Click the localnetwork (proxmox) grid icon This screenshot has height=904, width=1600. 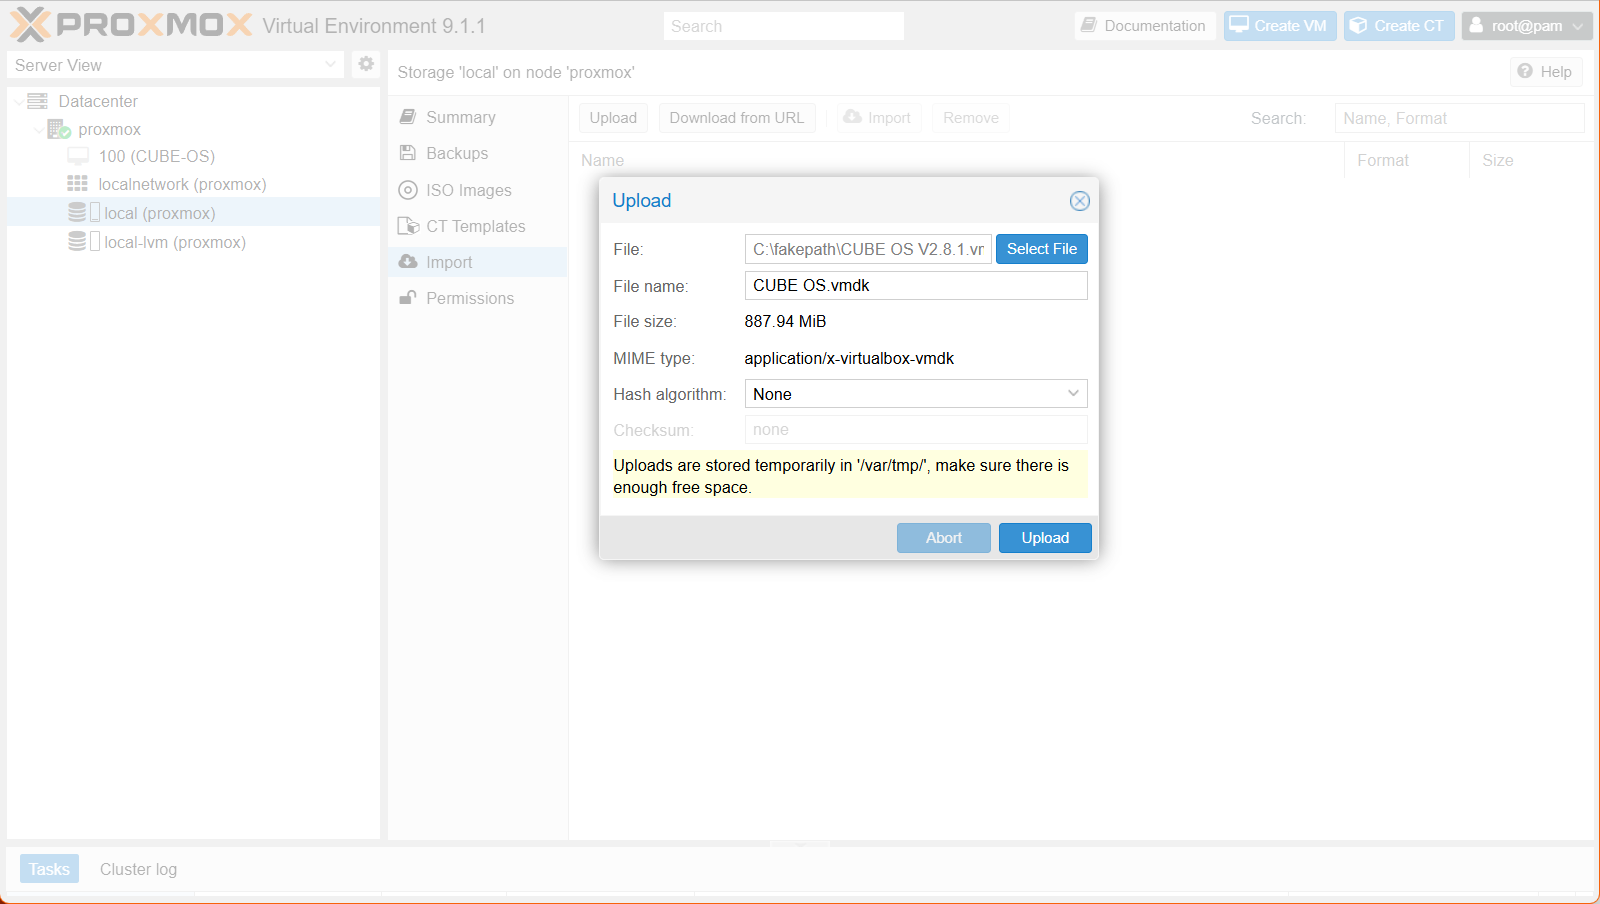[x=78, y=184]
